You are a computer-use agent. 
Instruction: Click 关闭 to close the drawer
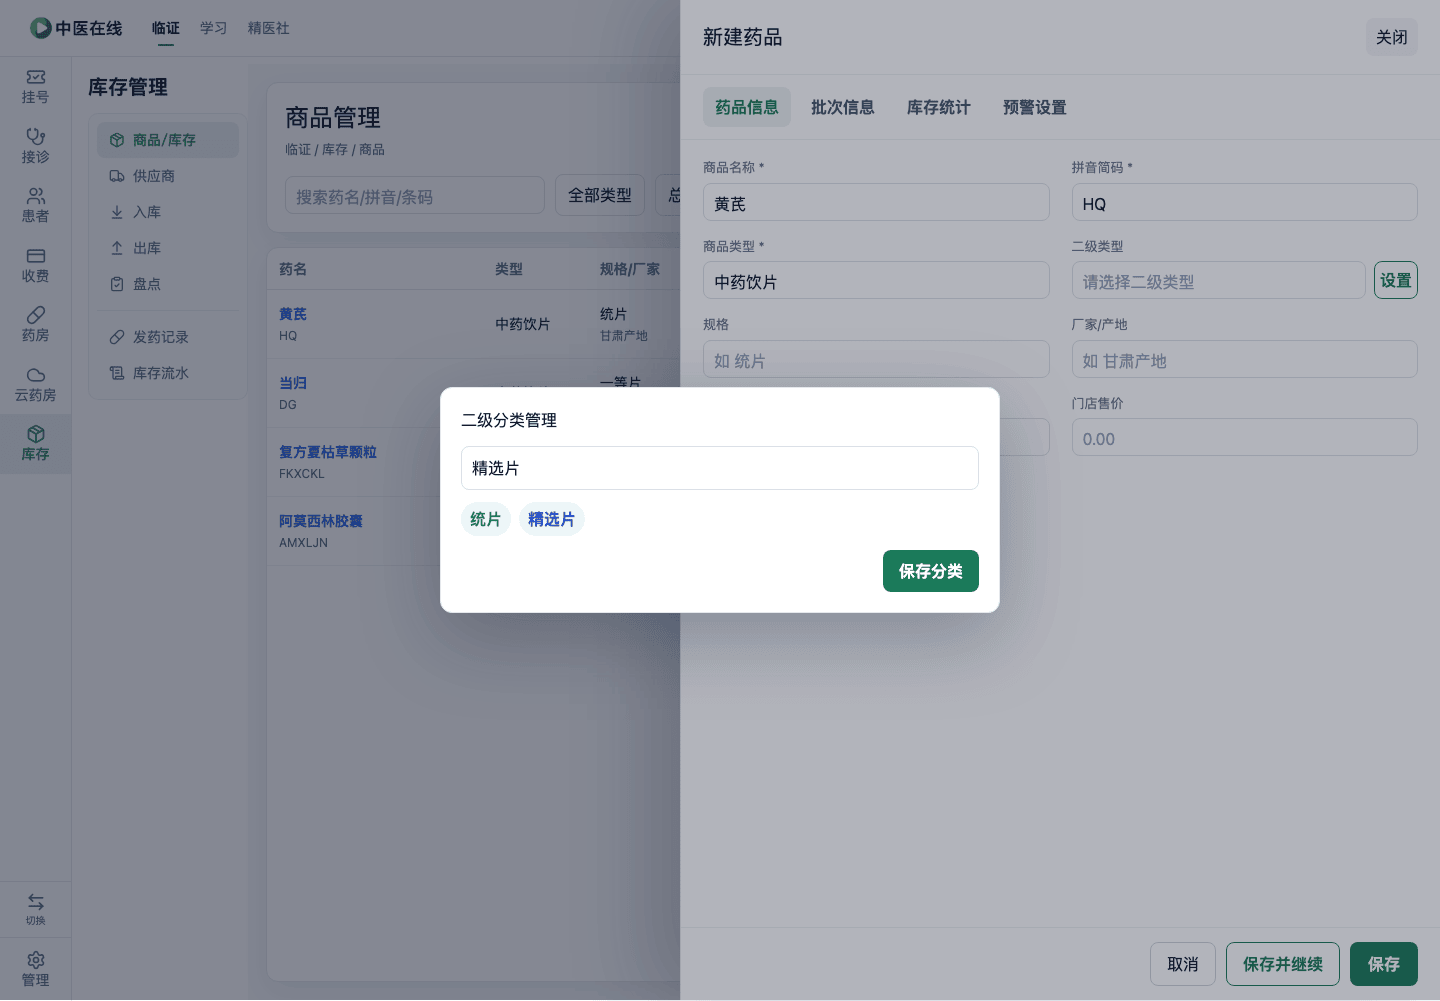1392,37
